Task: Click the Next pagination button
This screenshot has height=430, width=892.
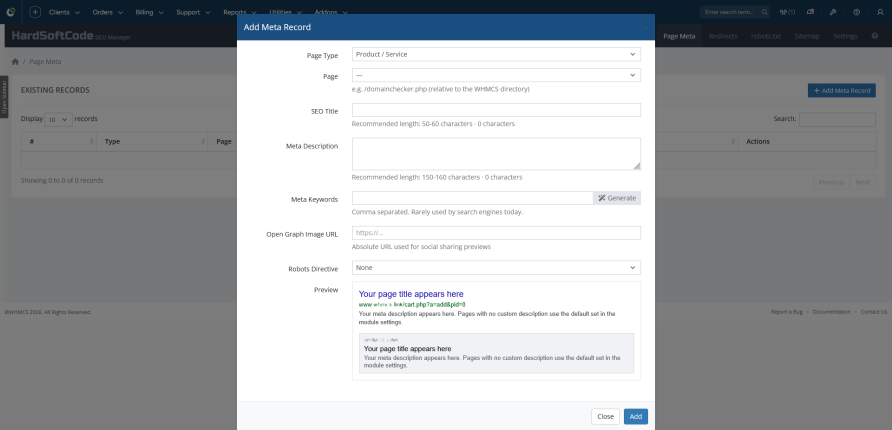Action: 862,182
